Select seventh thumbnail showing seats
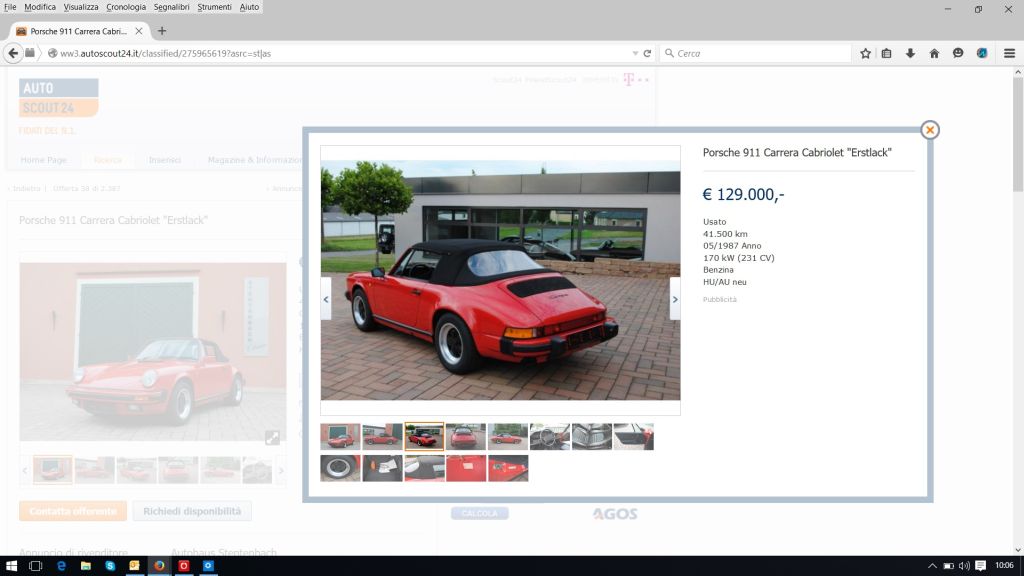This screenshot has width=1024, height=576. [x=592, y=436]
